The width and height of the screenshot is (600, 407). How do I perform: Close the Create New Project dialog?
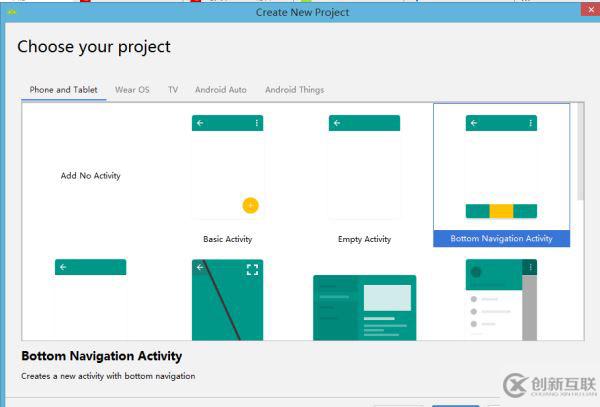591,9
